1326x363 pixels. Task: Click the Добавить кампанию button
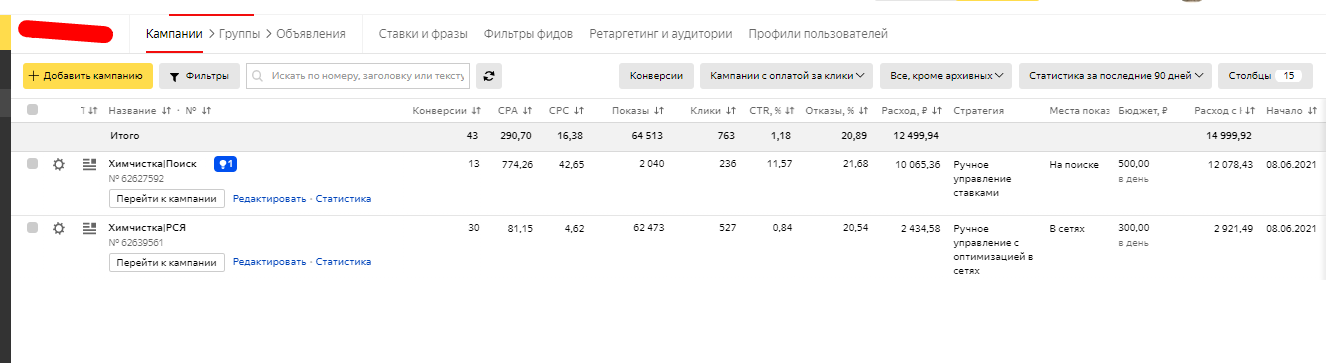coord(88,75)
